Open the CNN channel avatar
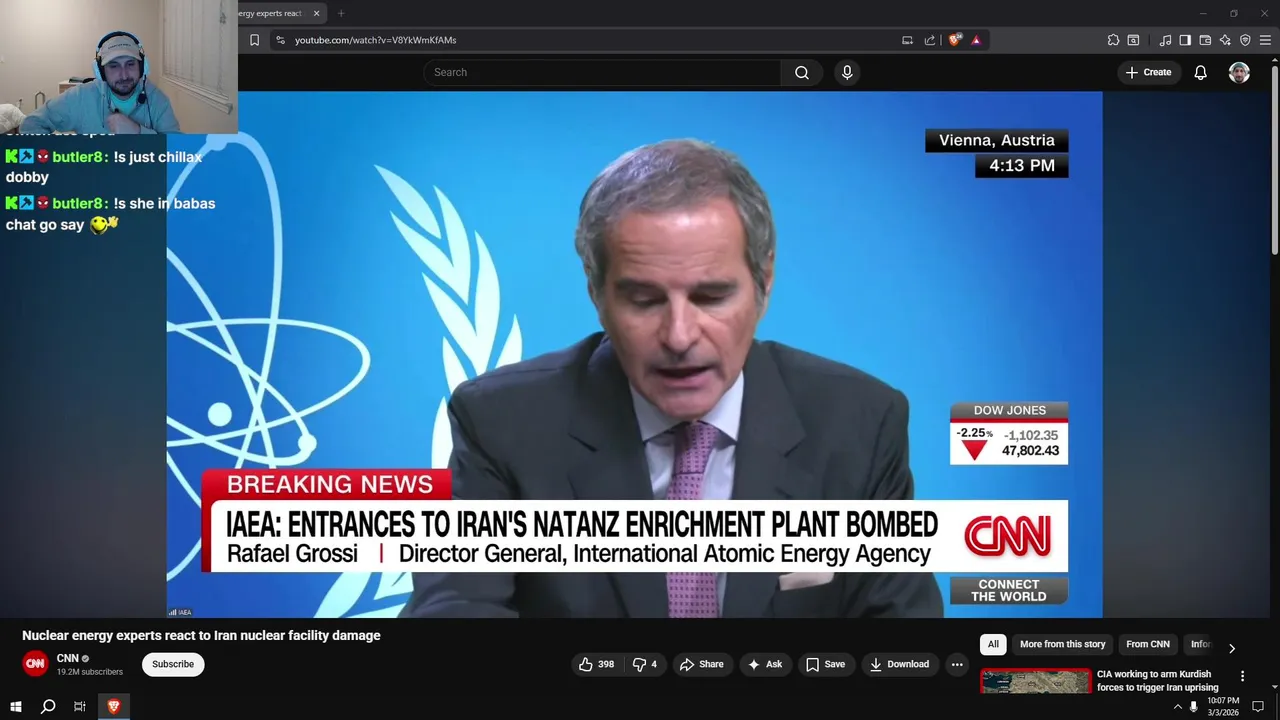Screen dimensions: 1280x720 tap(35, 664)
